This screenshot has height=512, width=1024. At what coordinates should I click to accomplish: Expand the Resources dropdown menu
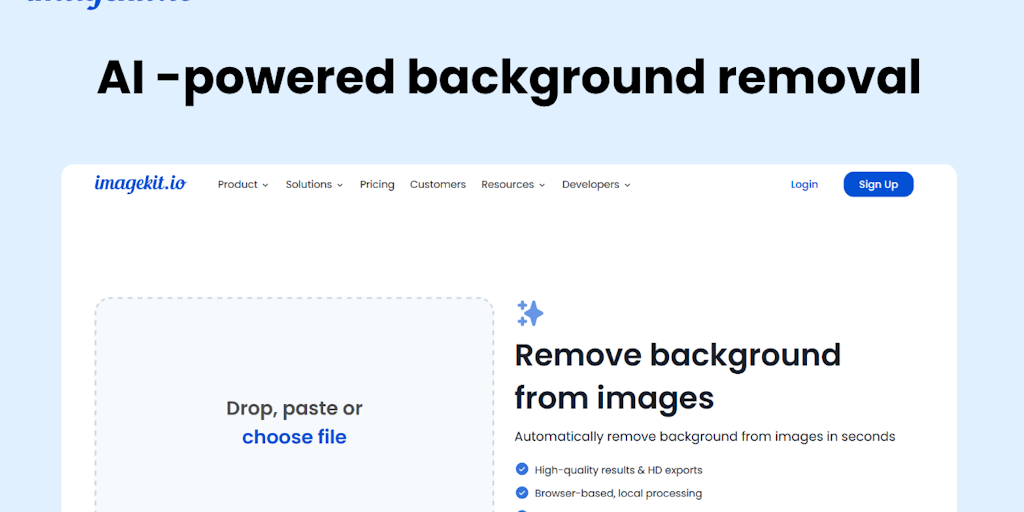point(513,185)
